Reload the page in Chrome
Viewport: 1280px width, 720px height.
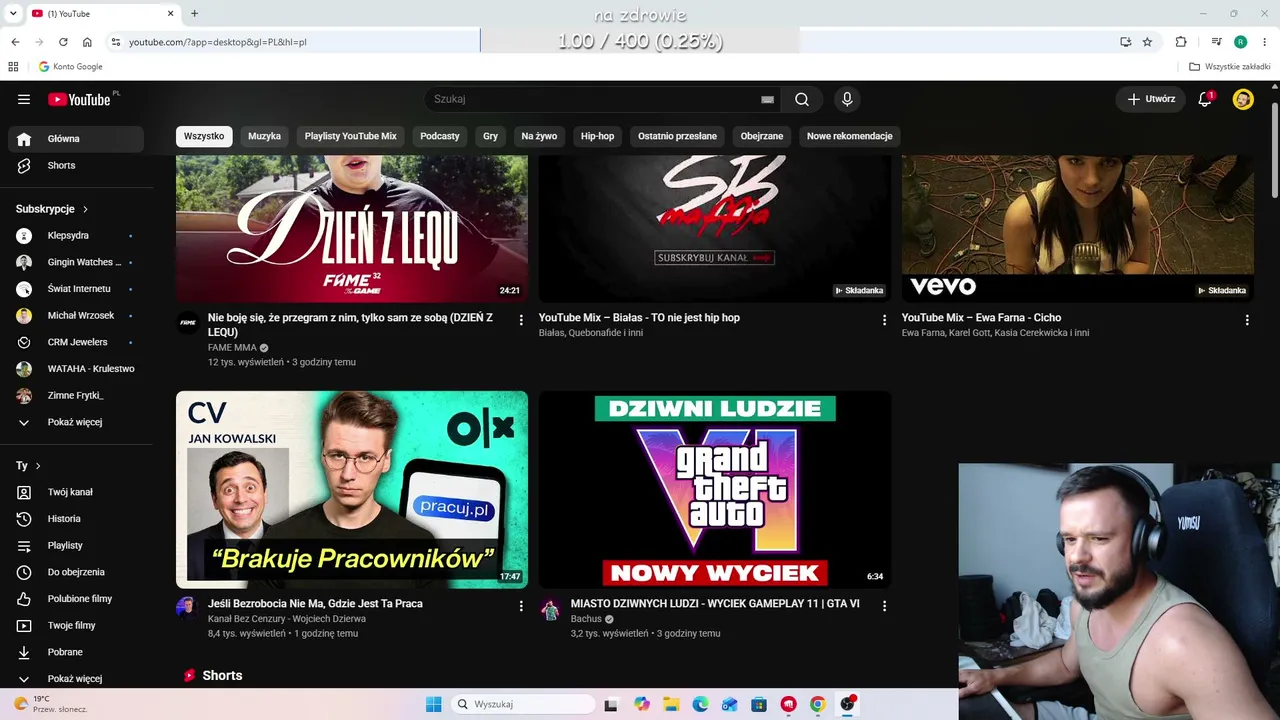pyautogui.click(x=63, y=42)
